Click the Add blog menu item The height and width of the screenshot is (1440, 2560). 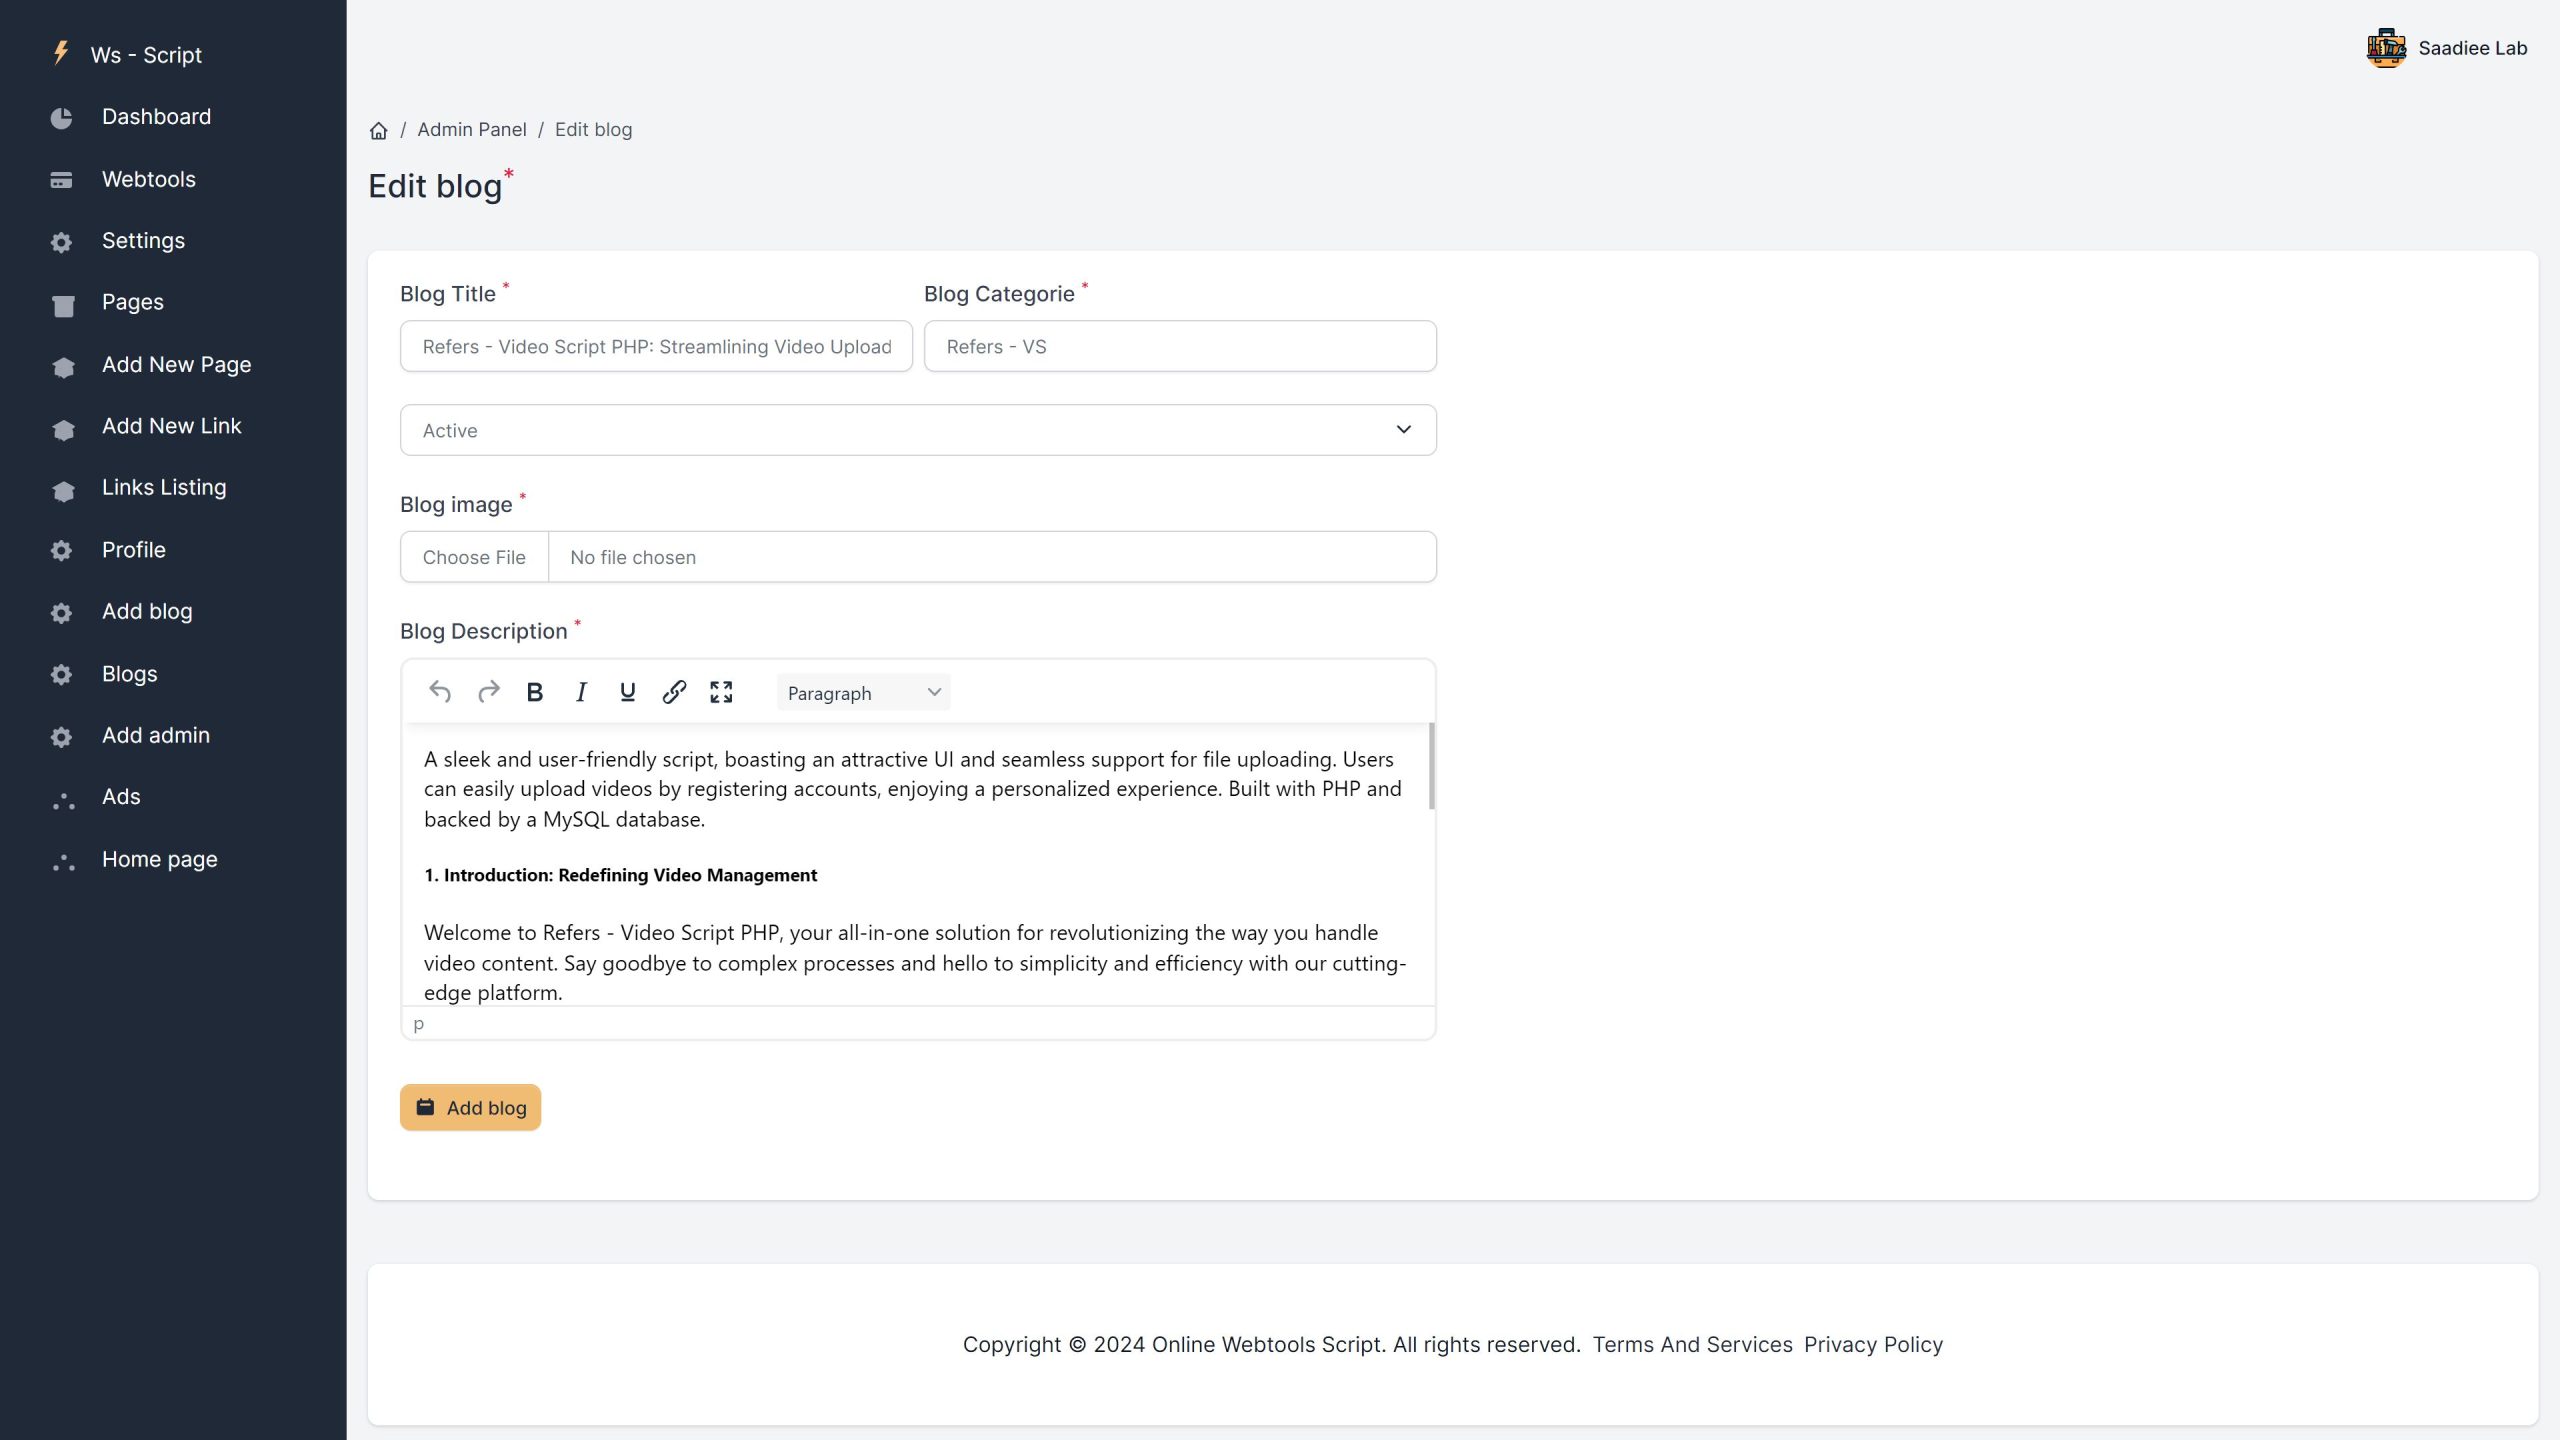pos(146,612)
